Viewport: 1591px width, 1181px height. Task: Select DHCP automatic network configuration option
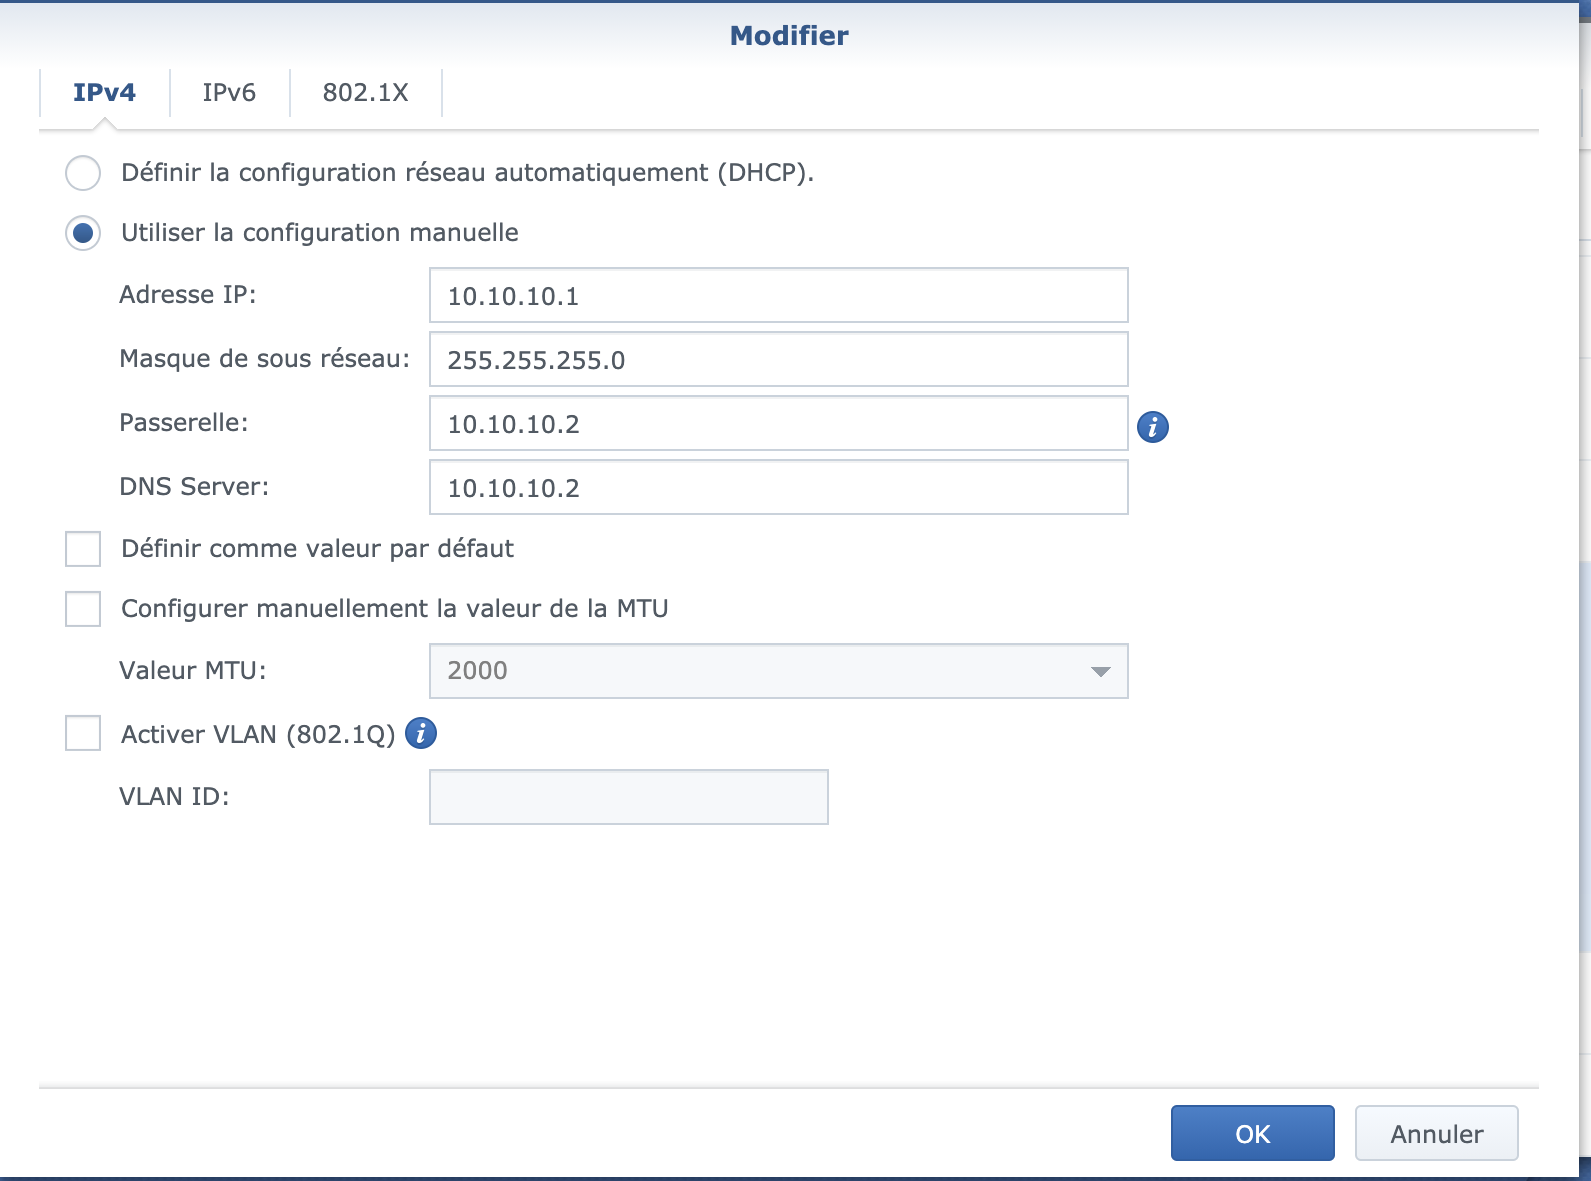point(83,173)
